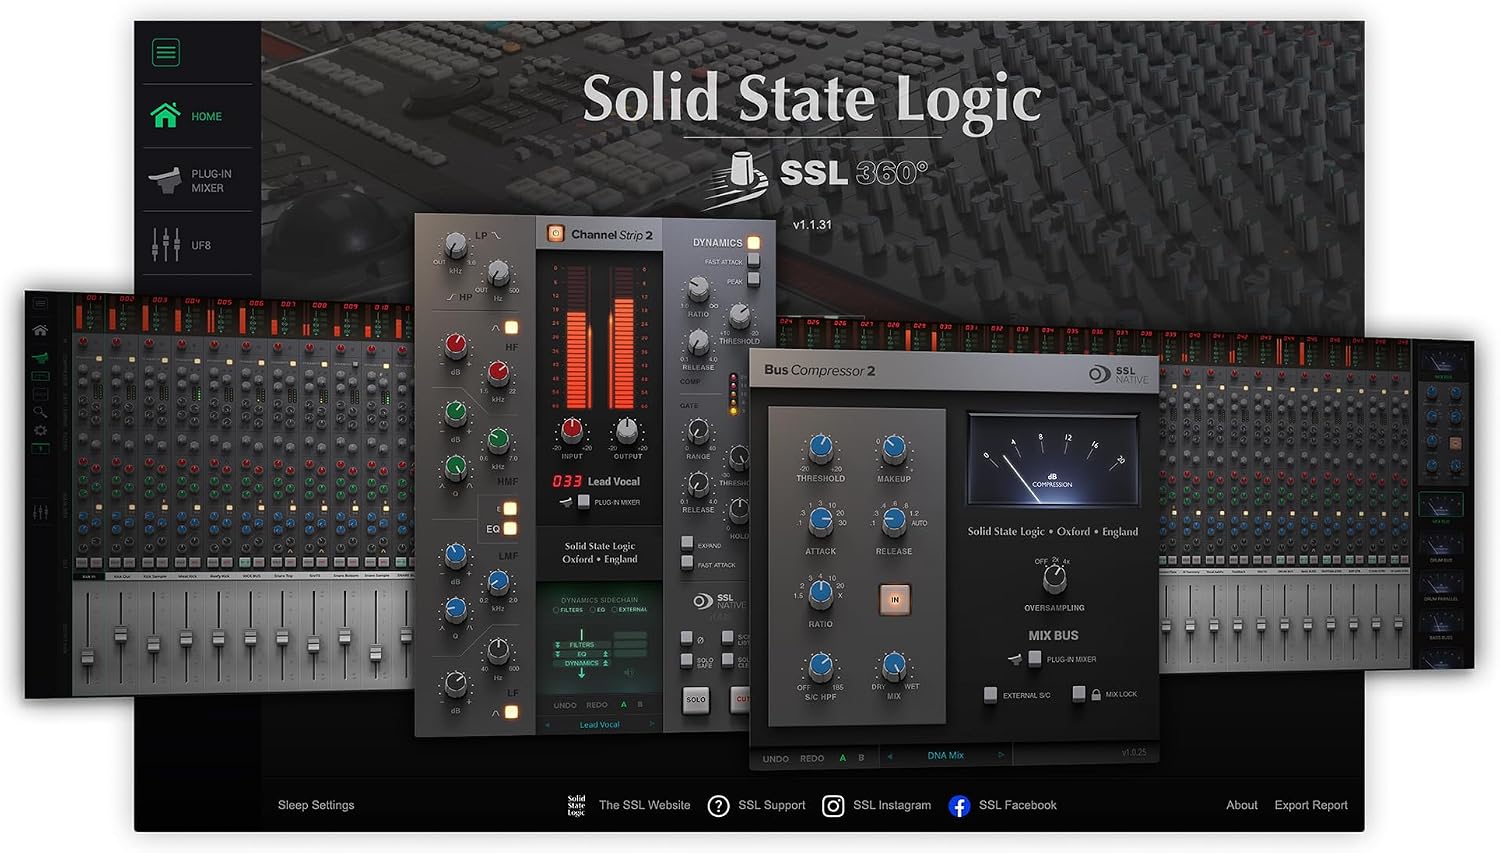1500x853 pixels.
Task: Toggle LF bell switch on Channel Strip
Action: coord(511,712)
